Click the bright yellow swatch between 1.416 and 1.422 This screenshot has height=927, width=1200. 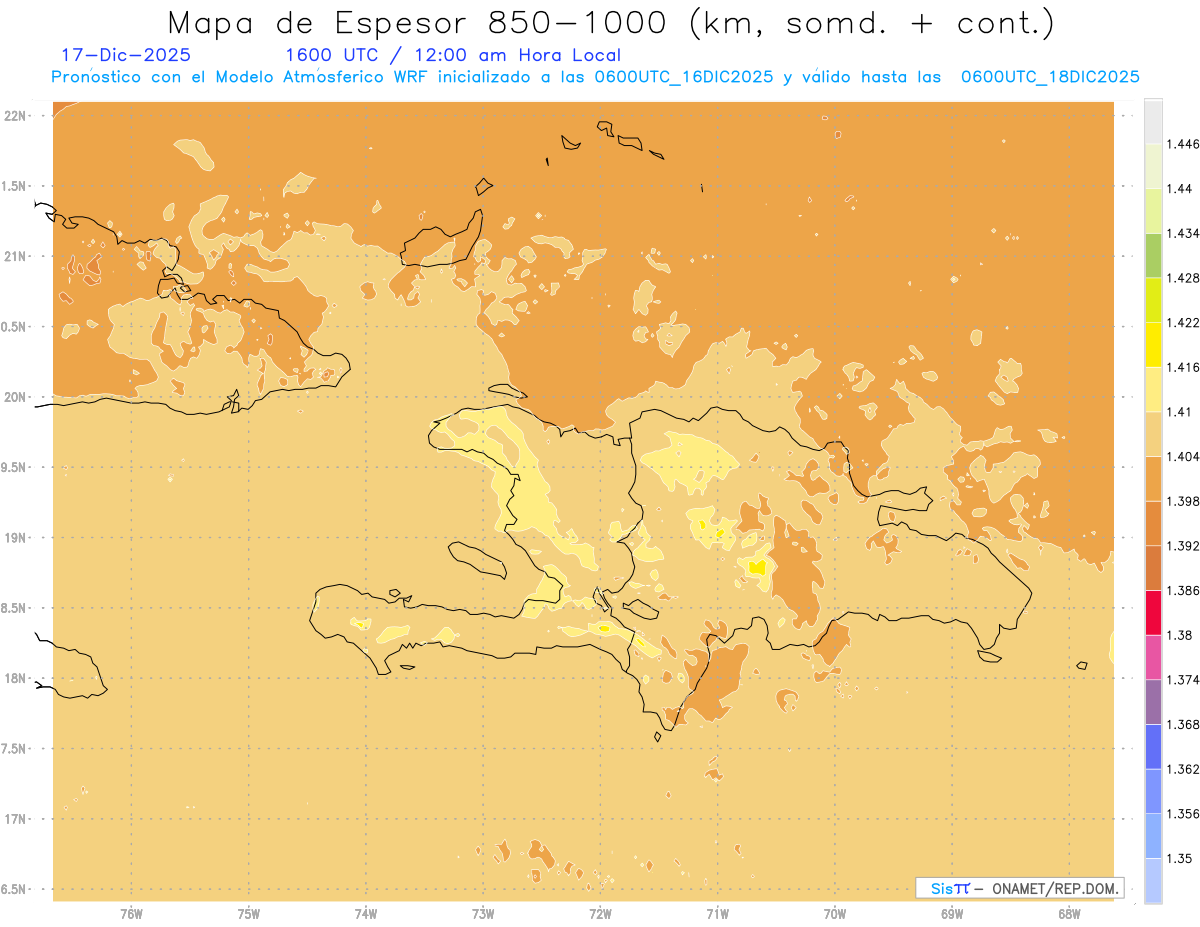1153,344
